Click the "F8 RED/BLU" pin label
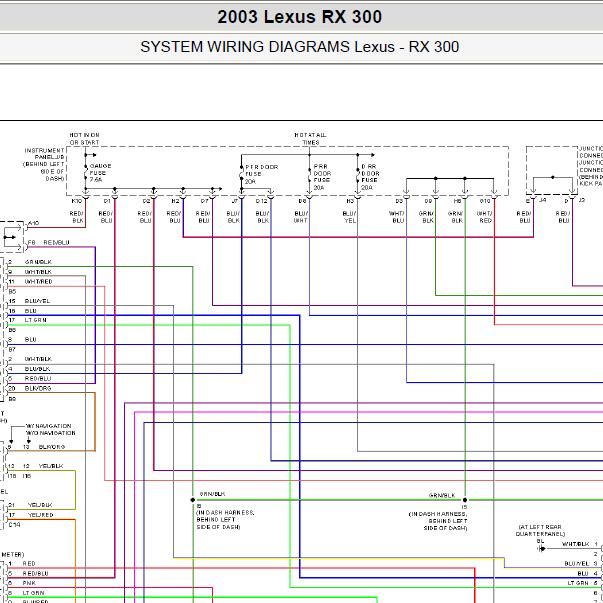 click(48, 243)
